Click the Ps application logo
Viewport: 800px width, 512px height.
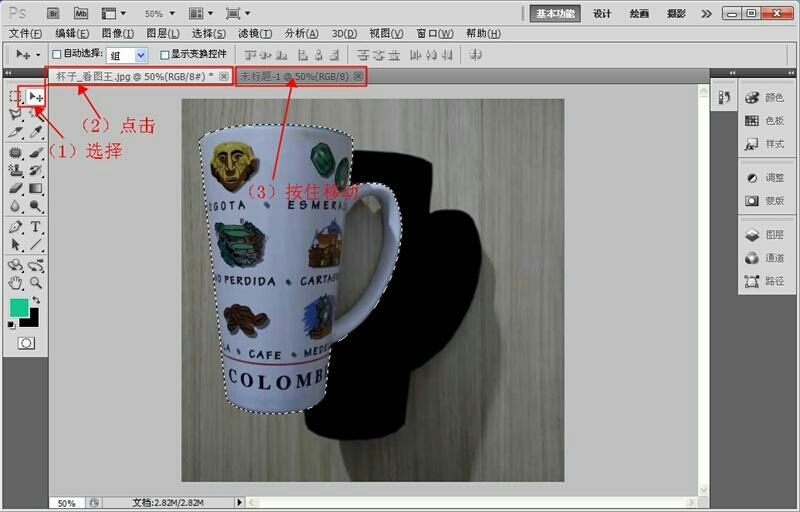tap(17, 13)
